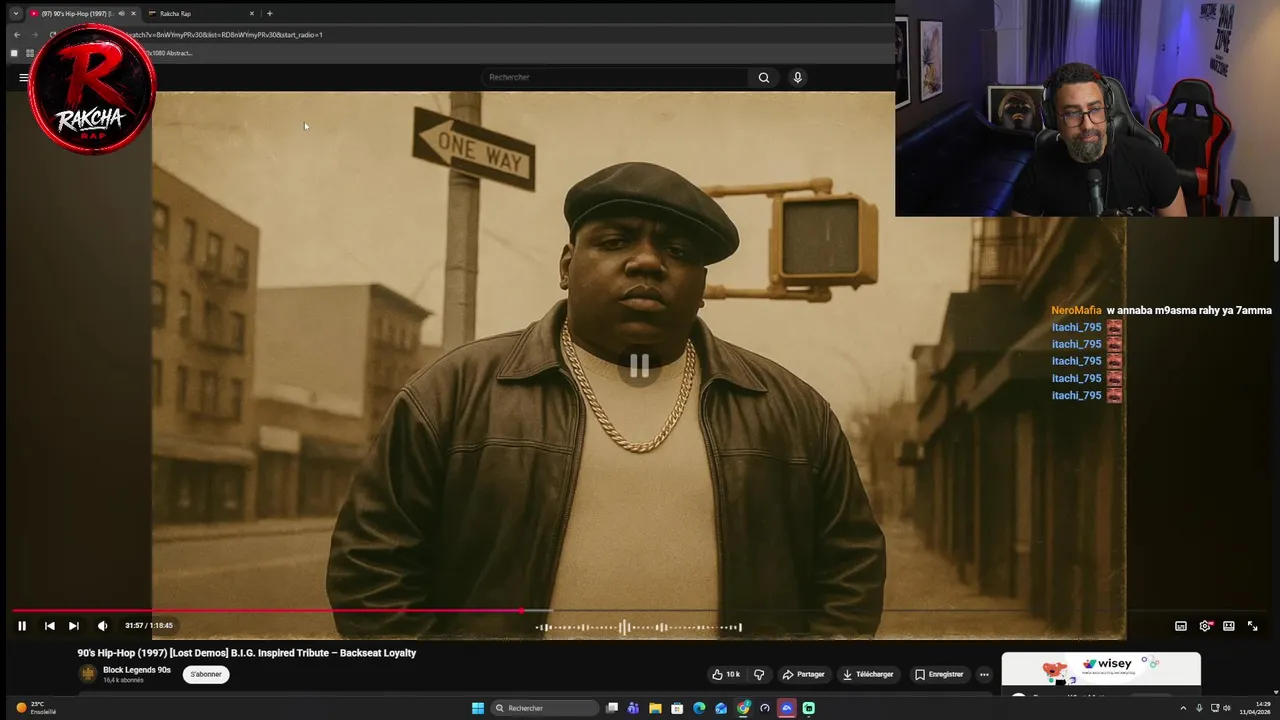Open Microsoft Edge from the taskbar

[x=699, y=708]
